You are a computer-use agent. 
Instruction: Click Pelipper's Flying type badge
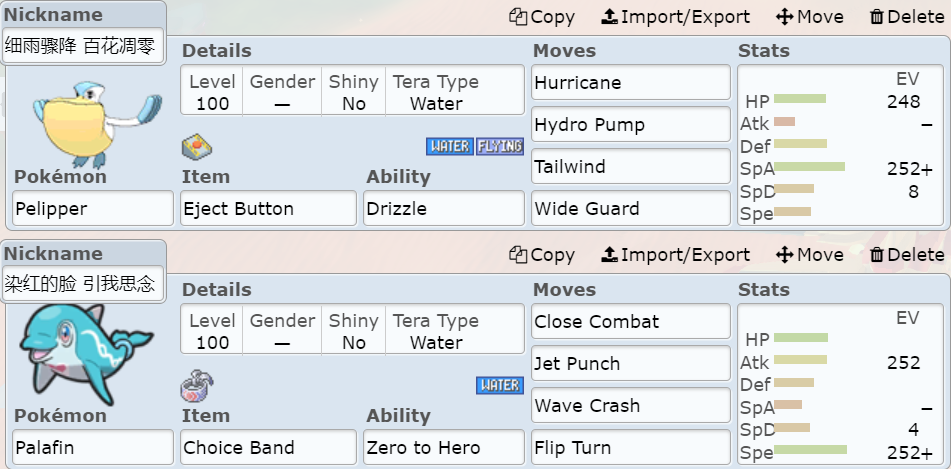(500, 146)
